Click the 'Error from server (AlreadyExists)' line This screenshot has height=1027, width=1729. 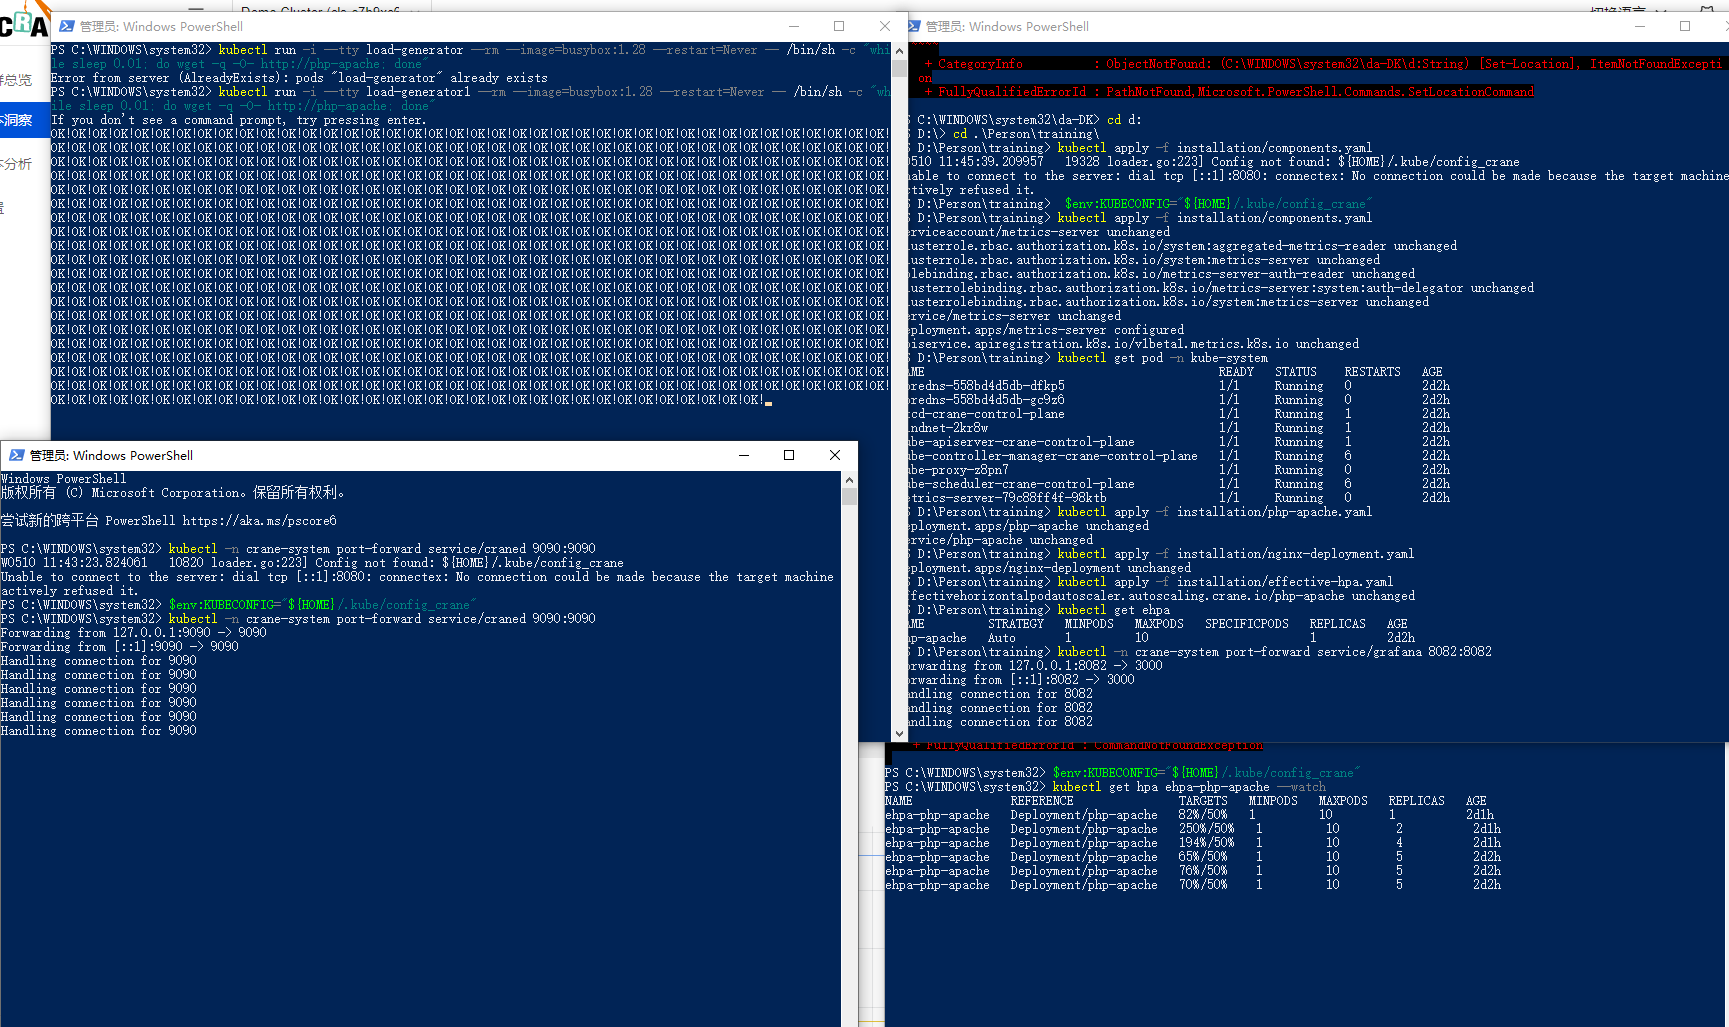click(x=299, y=78)
